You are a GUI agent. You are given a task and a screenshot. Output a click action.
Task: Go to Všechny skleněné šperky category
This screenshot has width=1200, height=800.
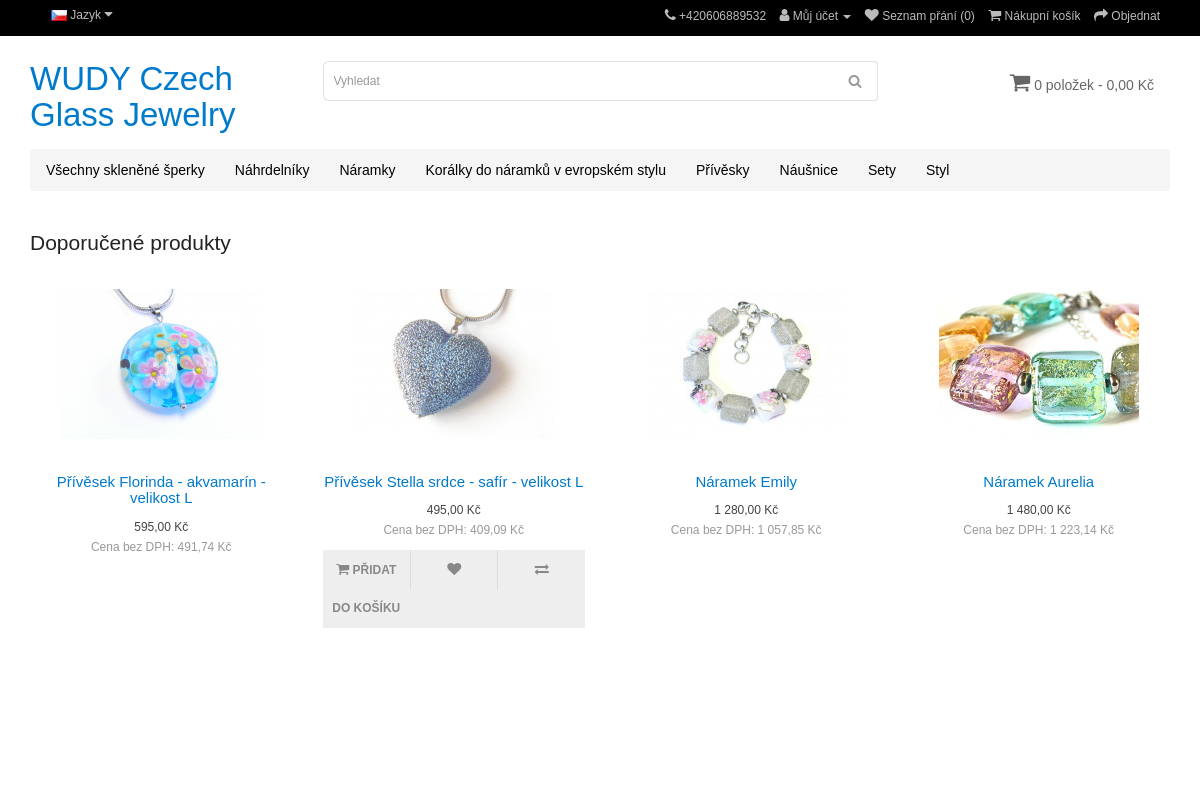[x=125, y=170]
